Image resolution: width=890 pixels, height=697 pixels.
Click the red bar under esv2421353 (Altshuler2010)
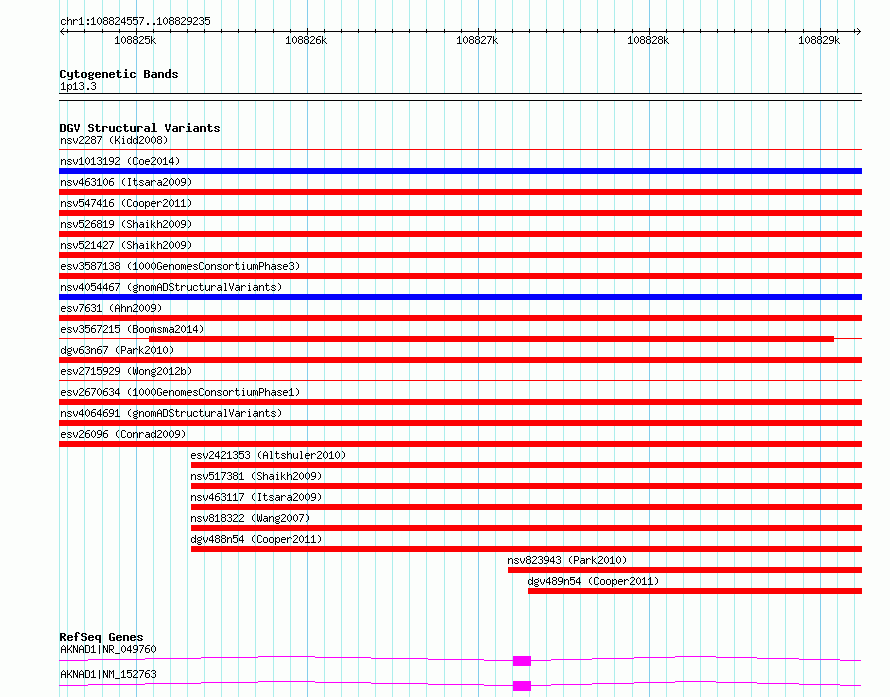point(527,465)
